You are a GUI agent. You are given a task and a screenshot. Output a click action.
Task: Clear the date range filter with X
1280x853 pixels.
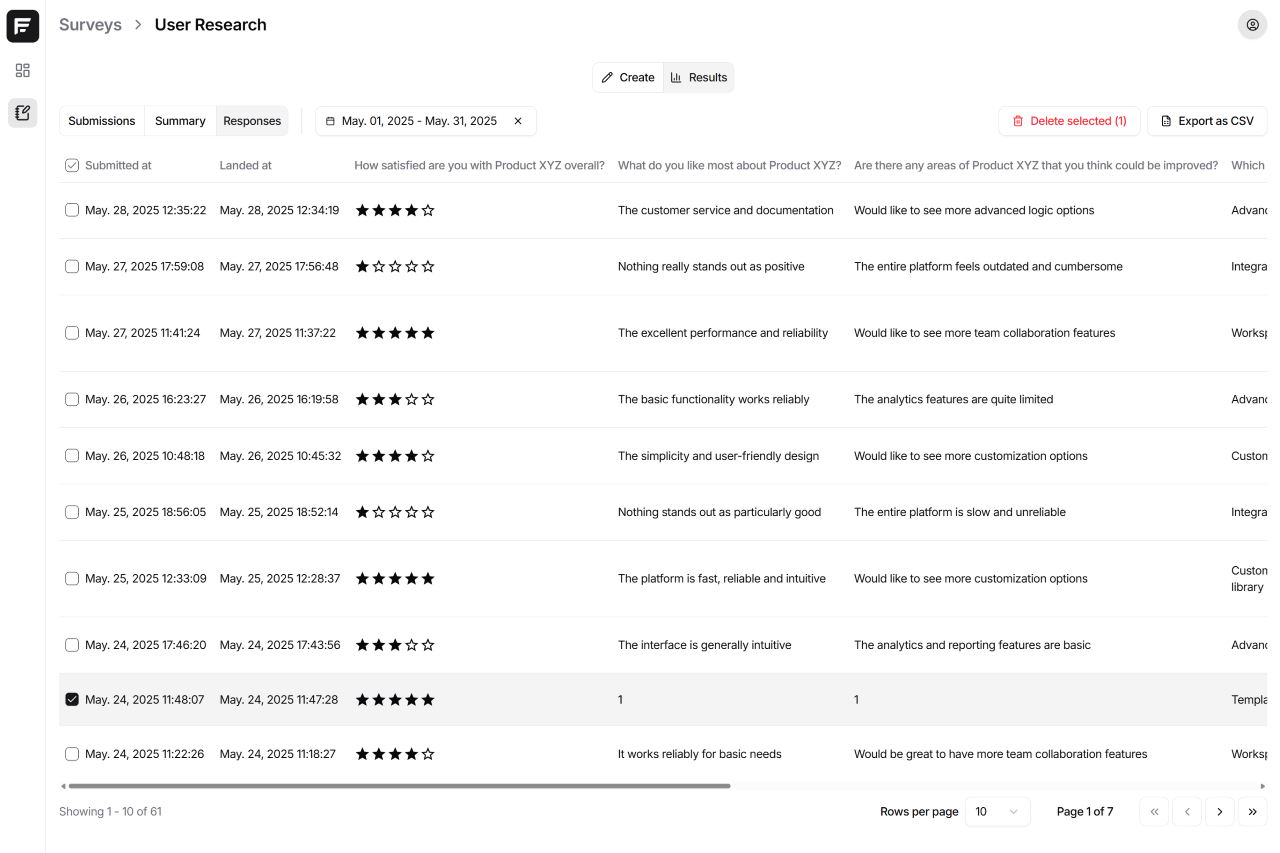click(x=518, y=121)
